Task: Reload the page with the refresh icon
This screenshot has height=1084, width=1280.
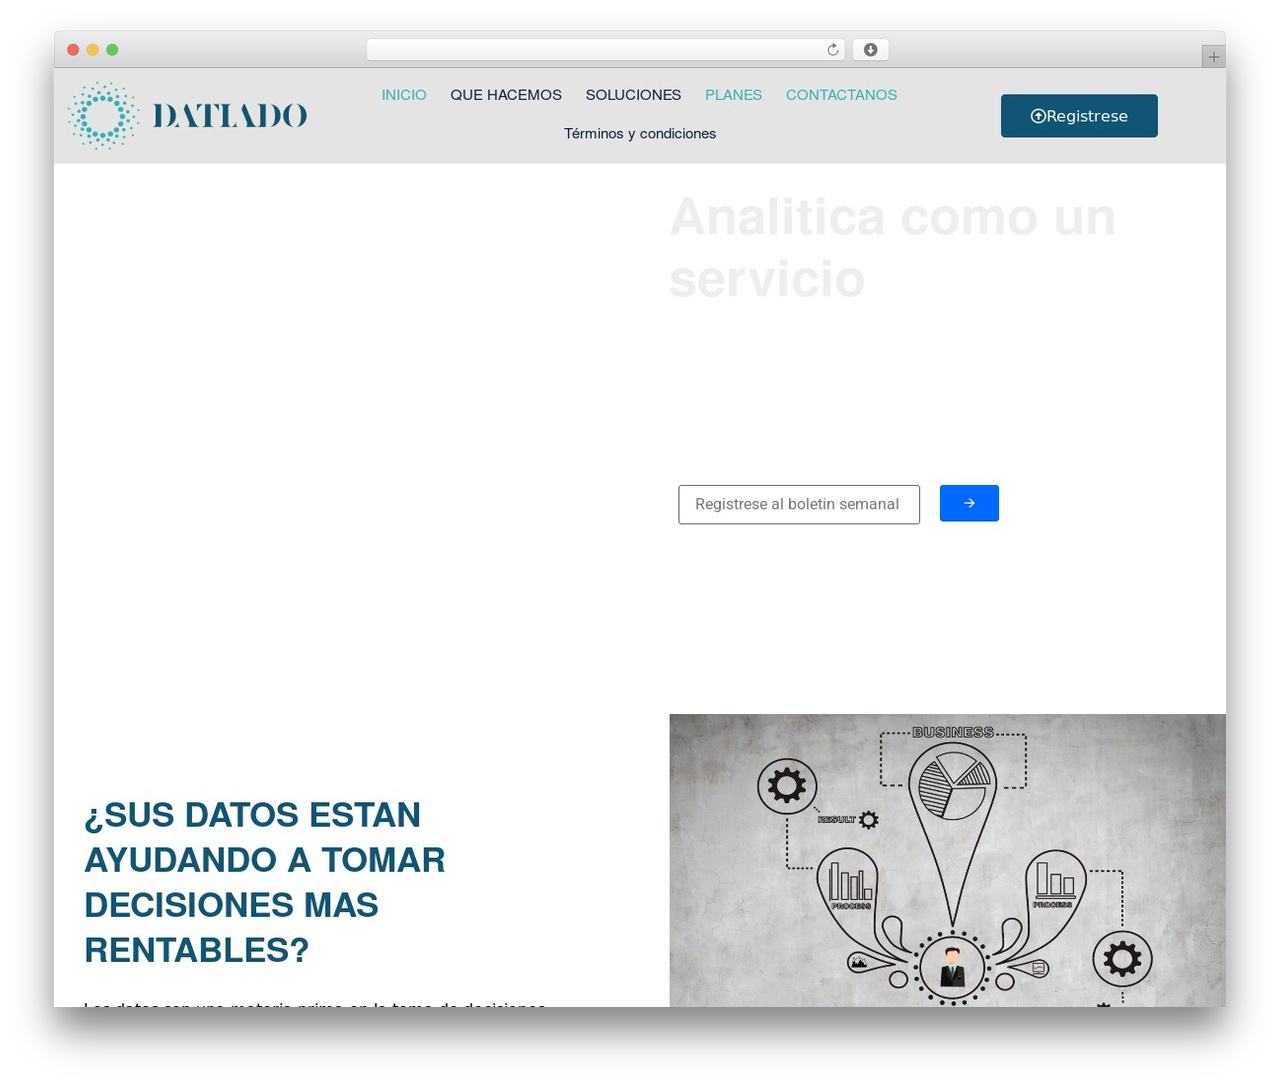Action: [833, 50]
